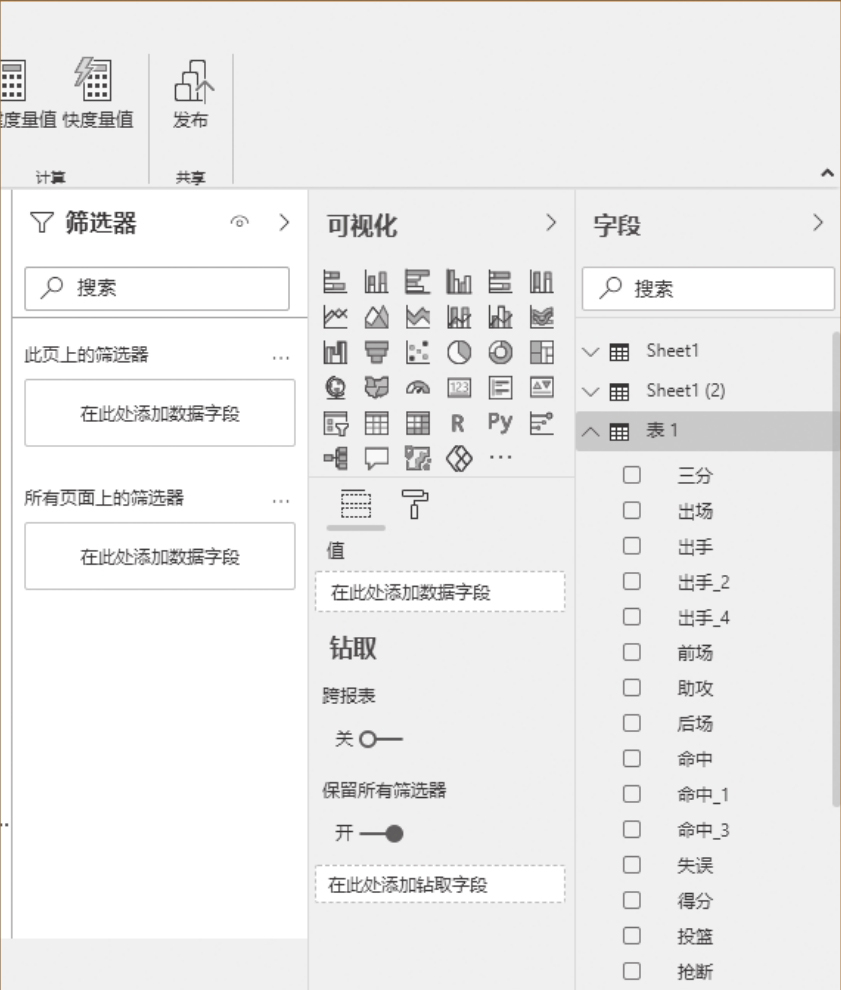Turn off the 保留所有筛选器 switch

[x=382, y=833]
